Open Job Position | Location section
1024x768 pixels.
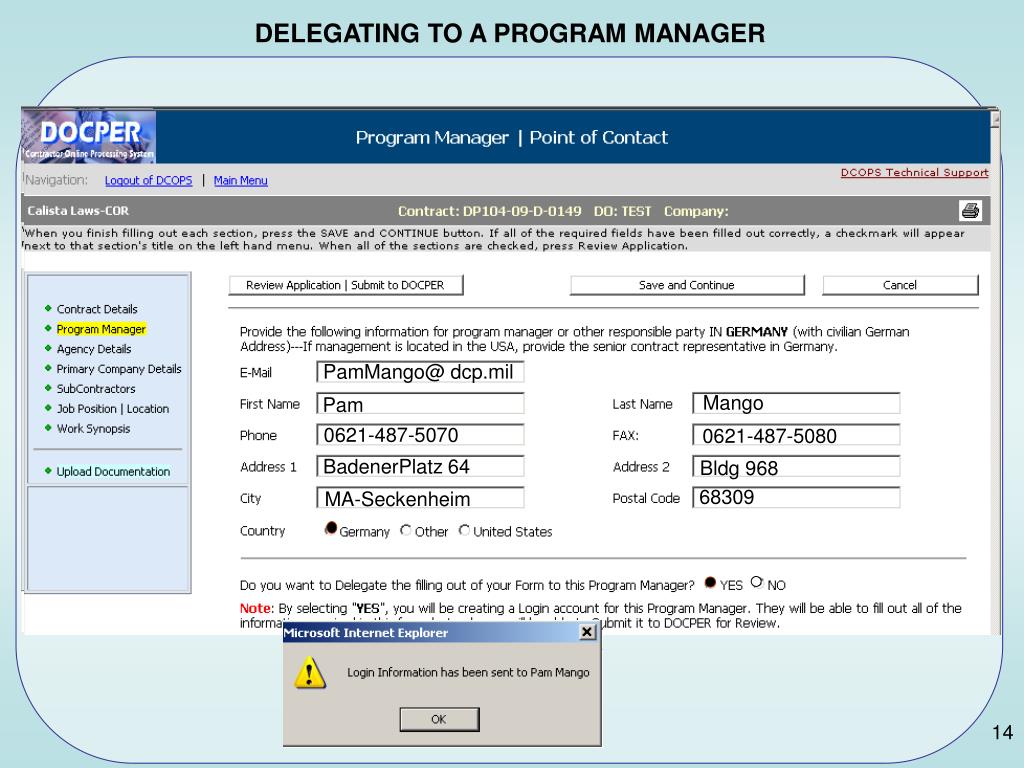[x=112, y=409]
